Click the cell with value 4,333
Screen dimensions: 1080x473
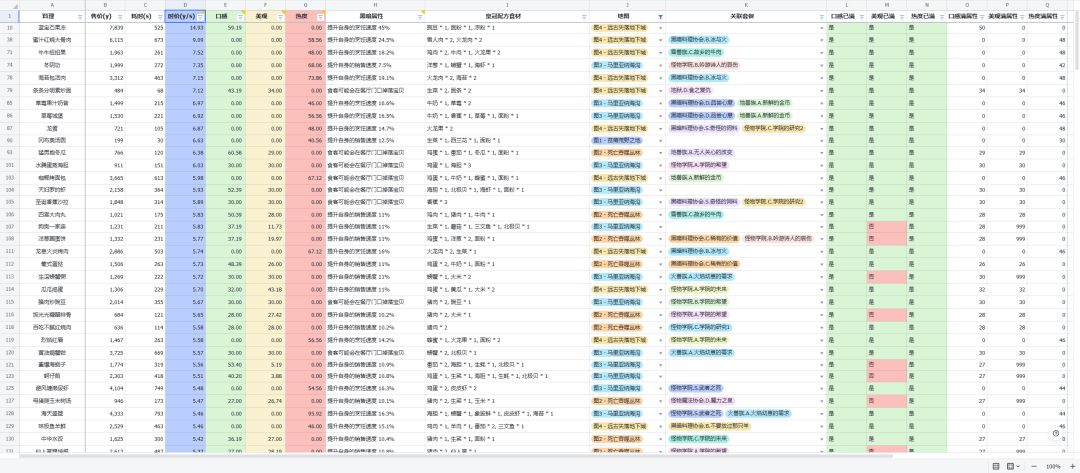click(105, 413)
